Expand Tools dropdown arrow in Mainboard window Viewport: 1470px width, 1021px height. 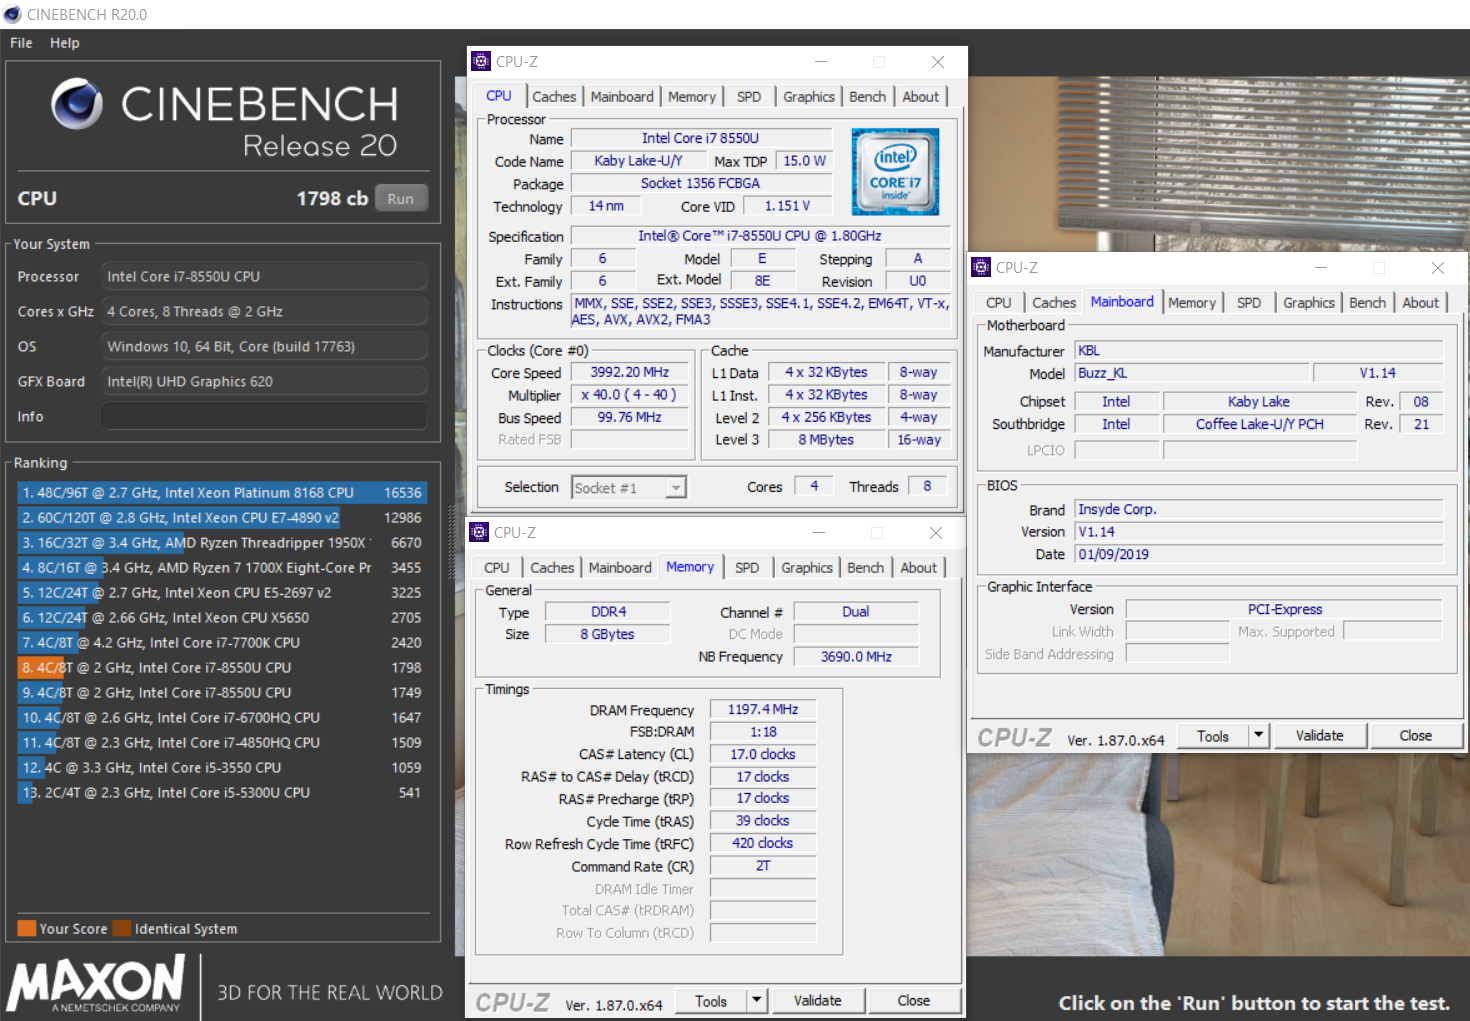(x=1259, y=735)
